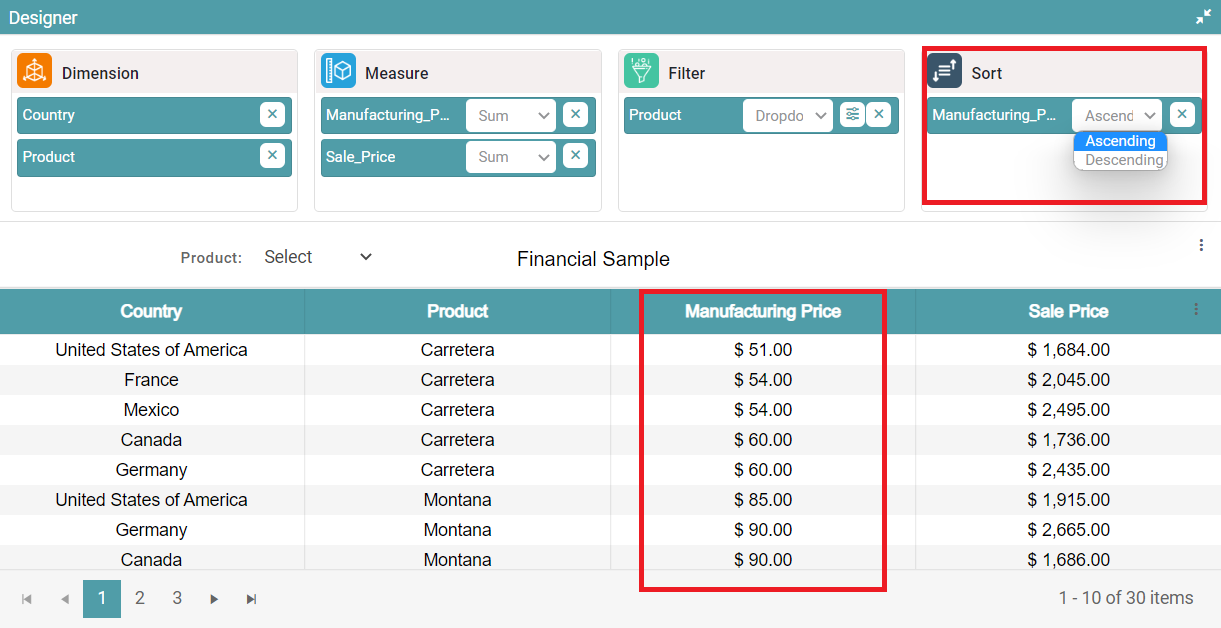The image size is (1221, 628).
Task: Open filter settings icon for Product
Action: pos(852,115)
